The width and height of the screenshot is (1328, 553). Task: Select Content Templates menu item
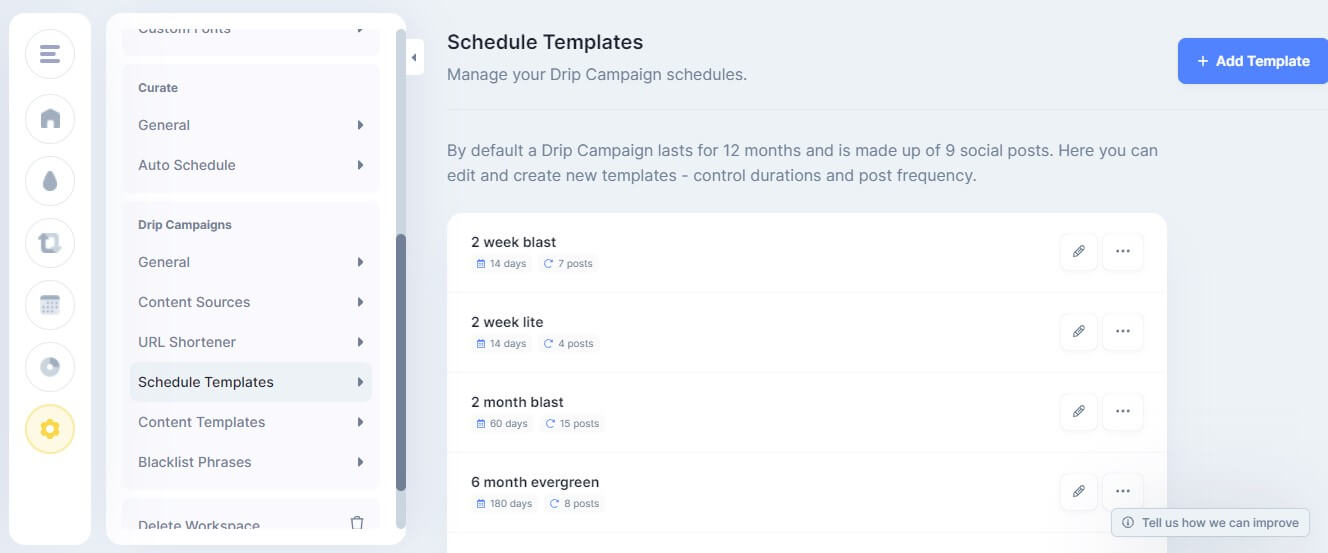point(202,422)
